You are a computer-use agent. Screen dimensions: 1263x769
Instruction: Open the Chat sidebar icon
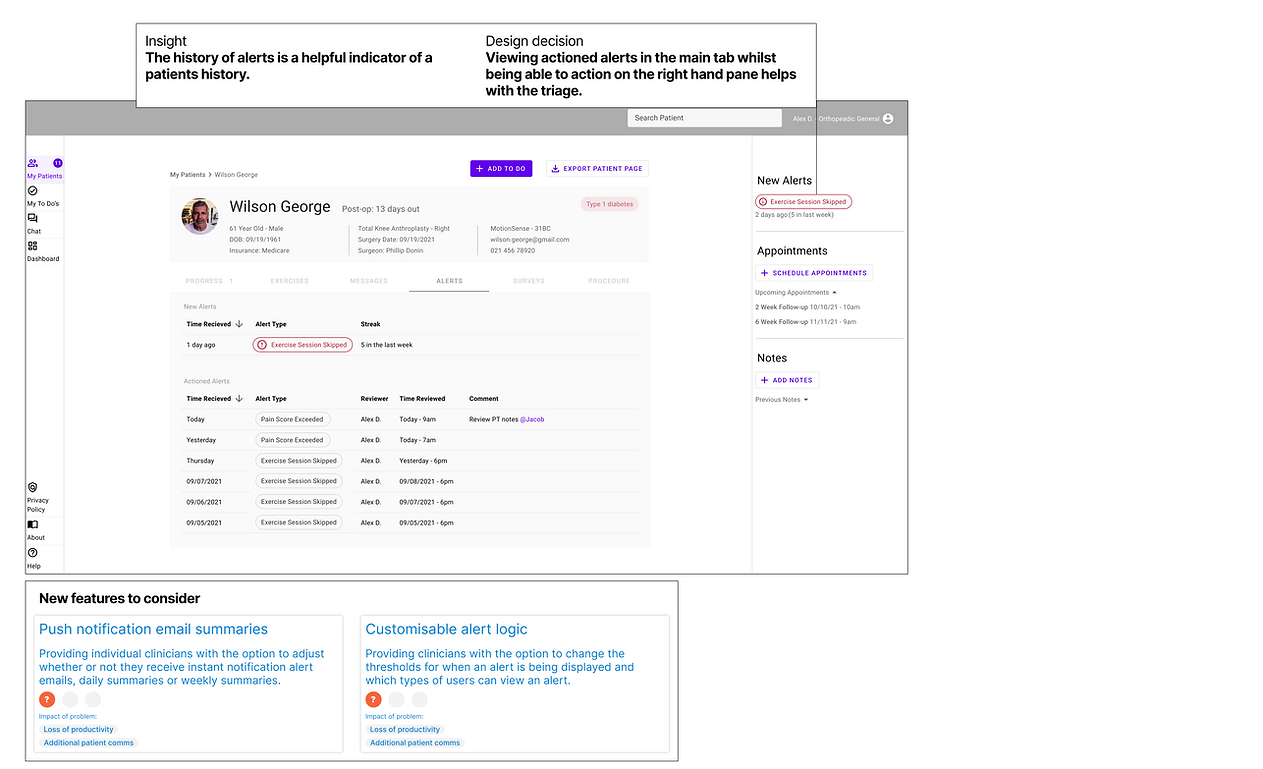tap(32, 218)
